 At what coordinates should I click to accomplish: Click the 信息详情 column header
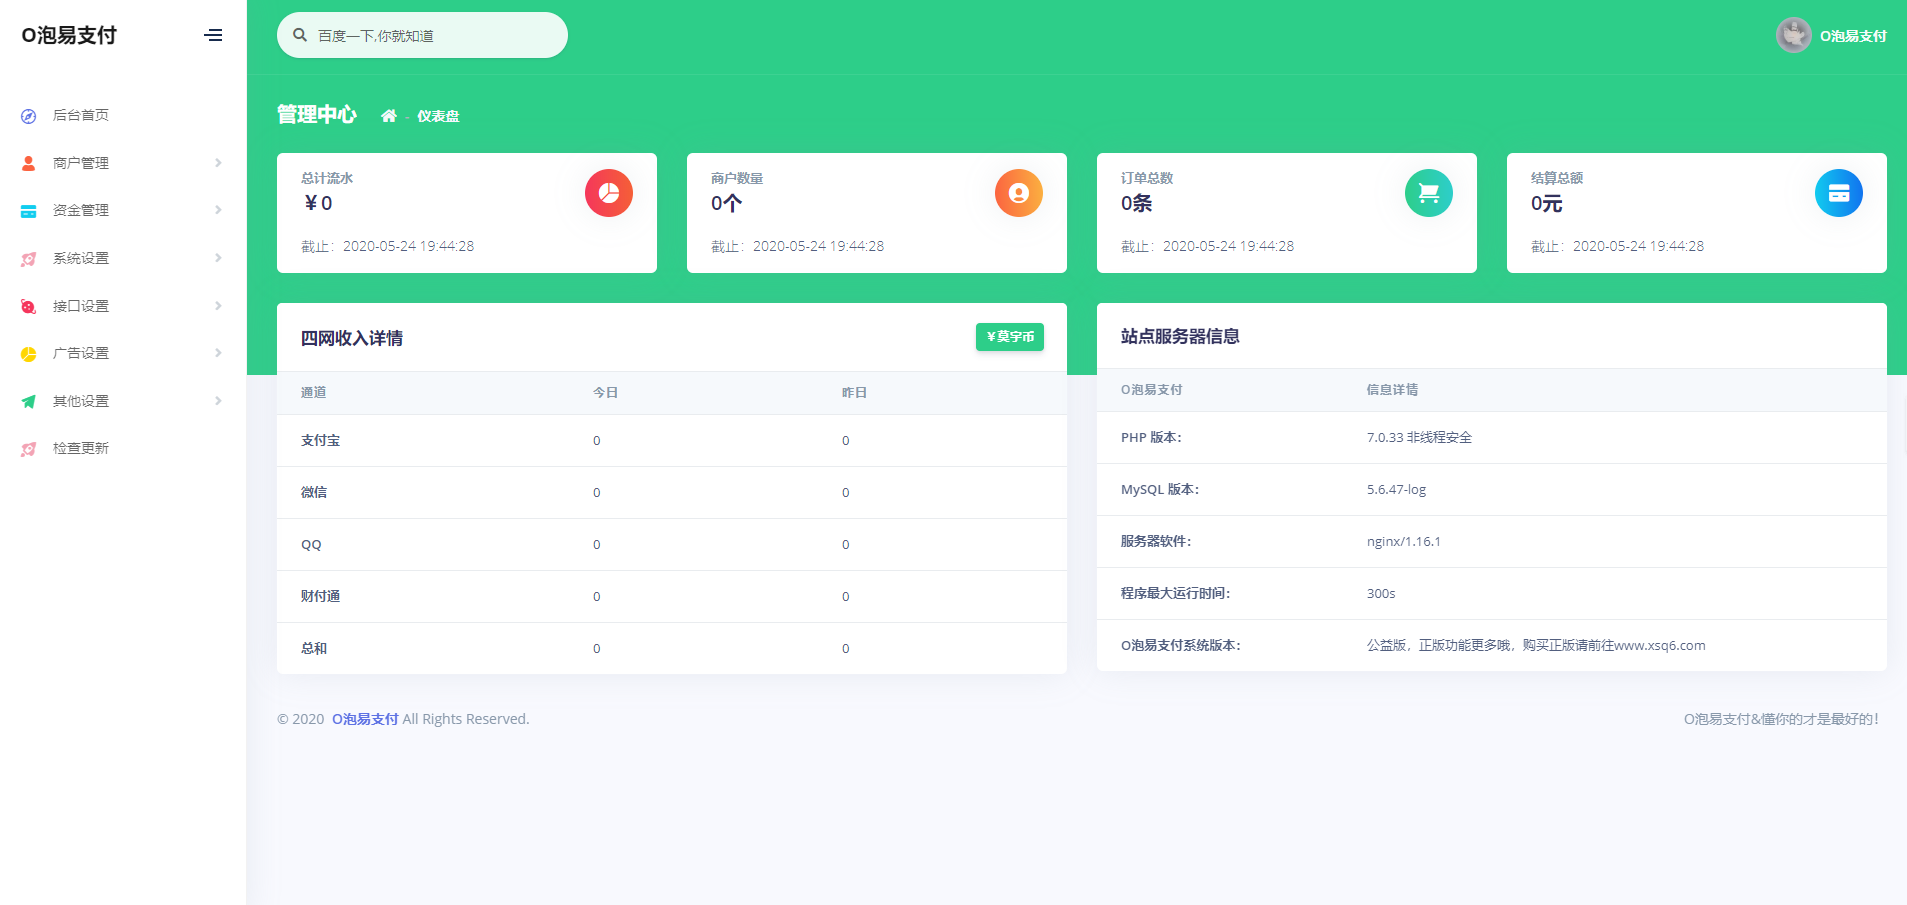tap(1392, 390)
